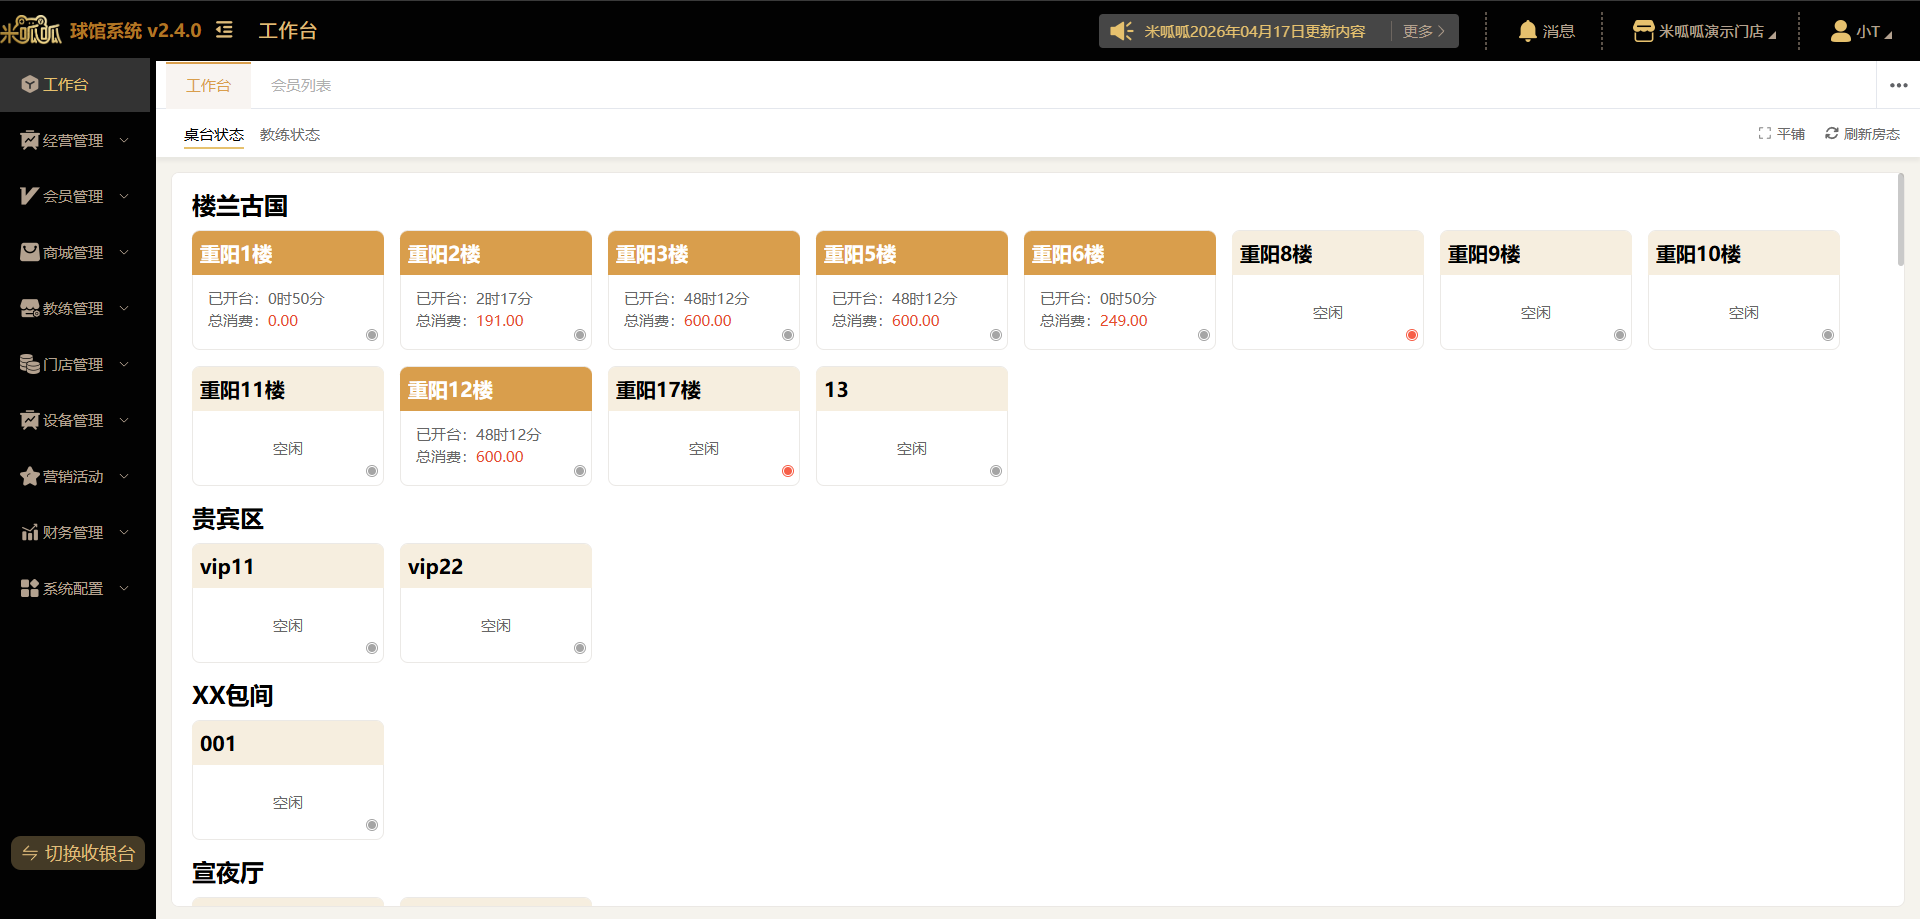Toggle the status dot on 重阳6楼 card
This screenshot has height=919, width=1920.
point(1204,335)
